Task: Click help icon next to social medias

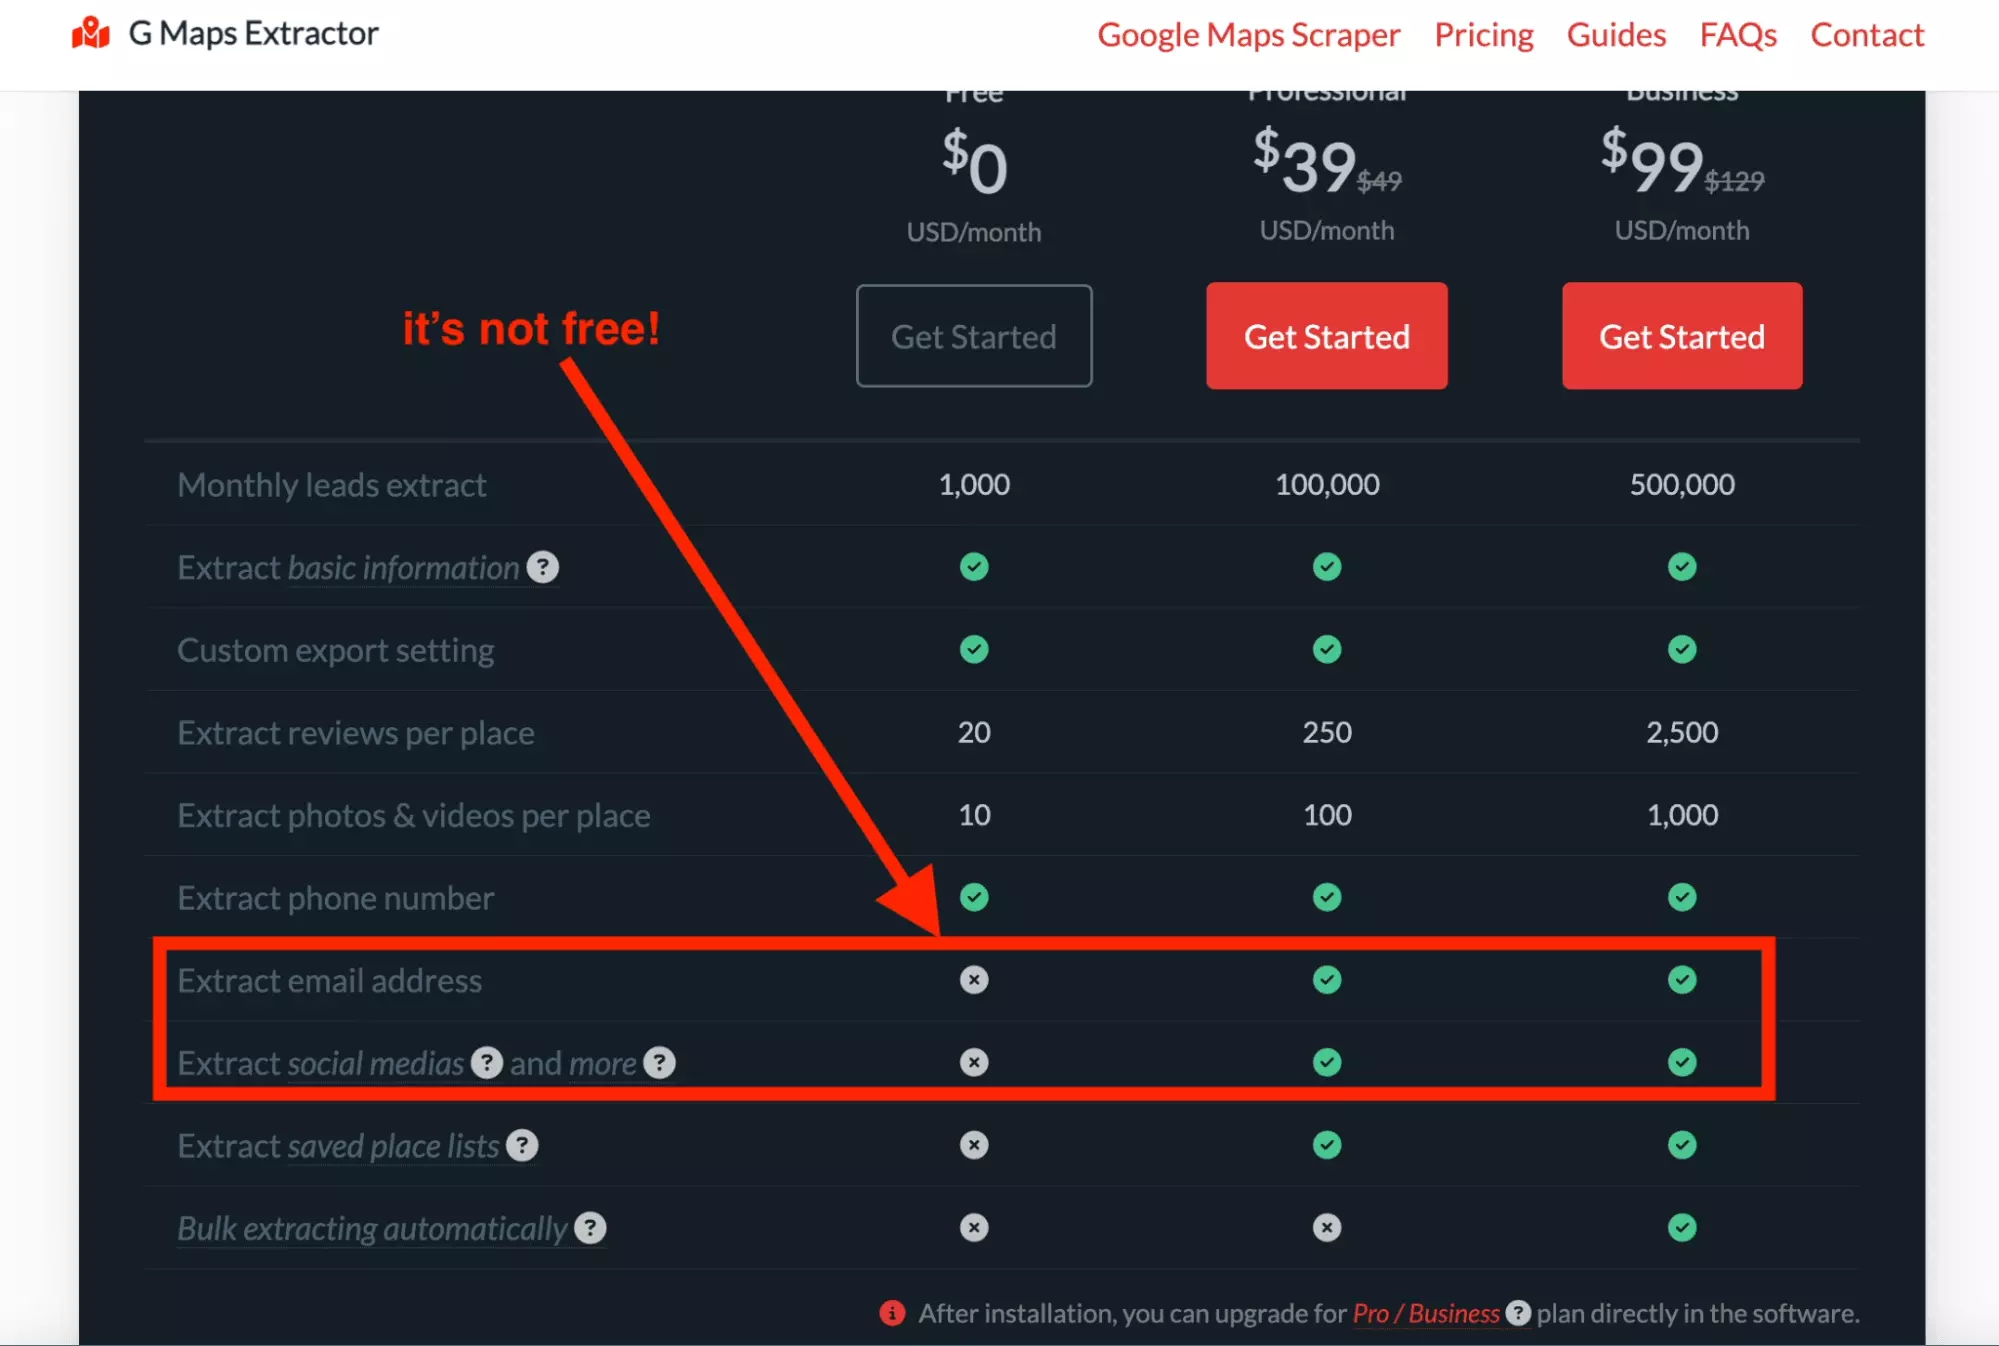Action: [x=487, y=1062]
